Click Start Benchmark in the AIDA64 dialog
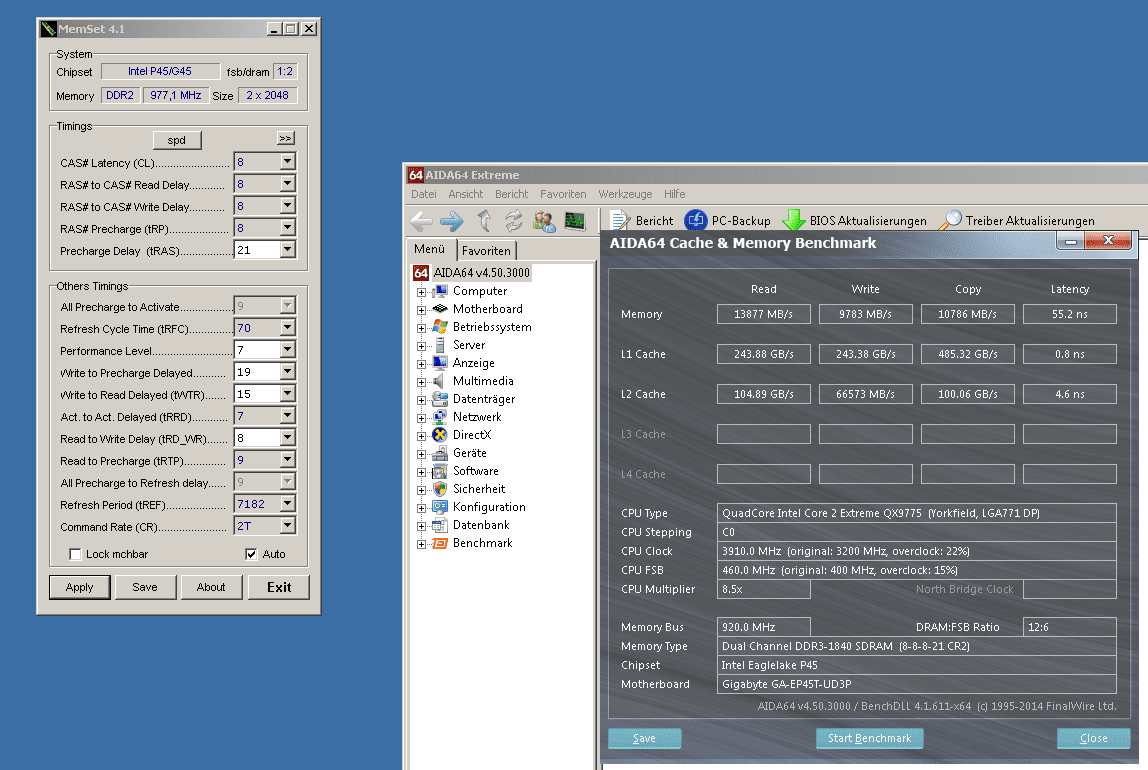 click(870, 738)
